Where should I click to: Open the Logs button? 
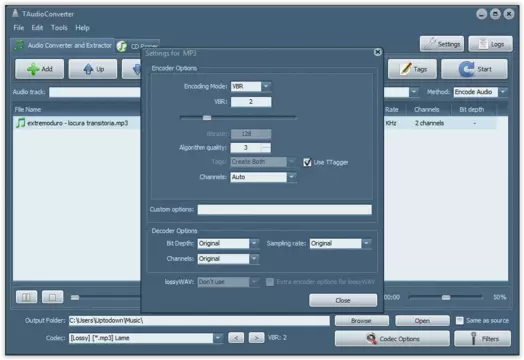pyautogui.click(x=491, y=44)
